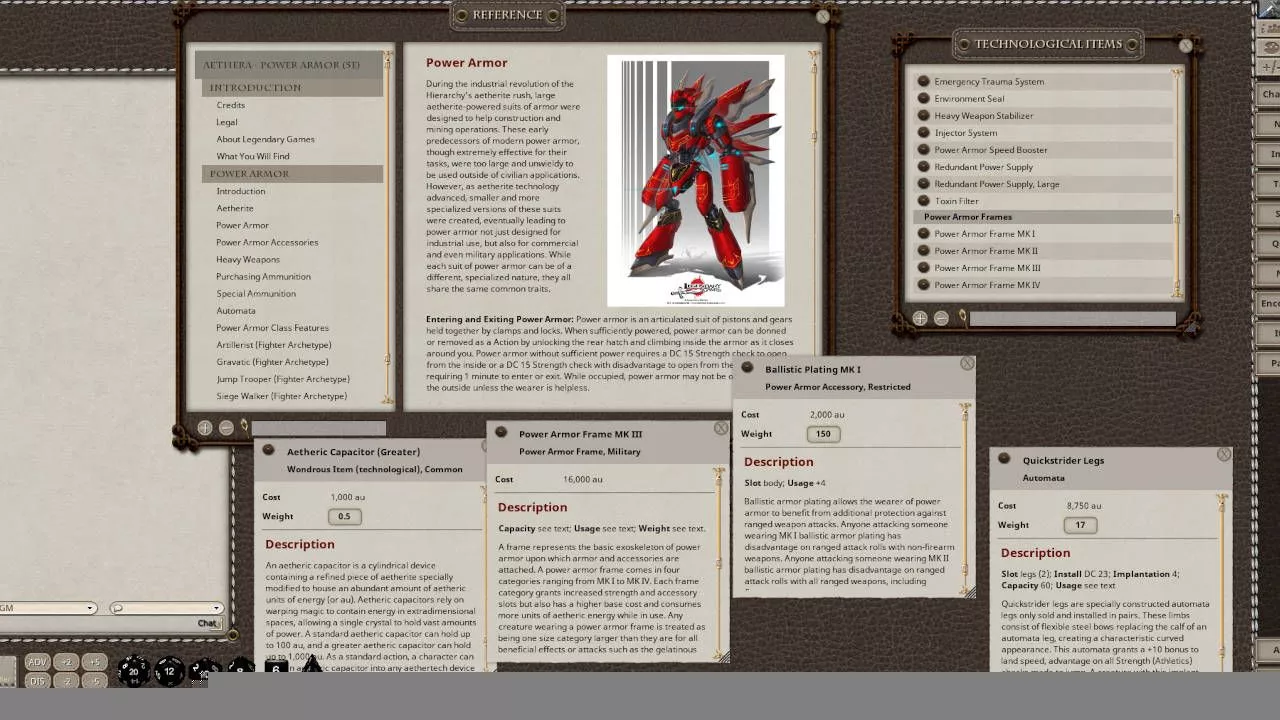This screenshot has height=720, width=1280.
Task: Open the Heavy Weapons page
Action: tap(248, 259)
